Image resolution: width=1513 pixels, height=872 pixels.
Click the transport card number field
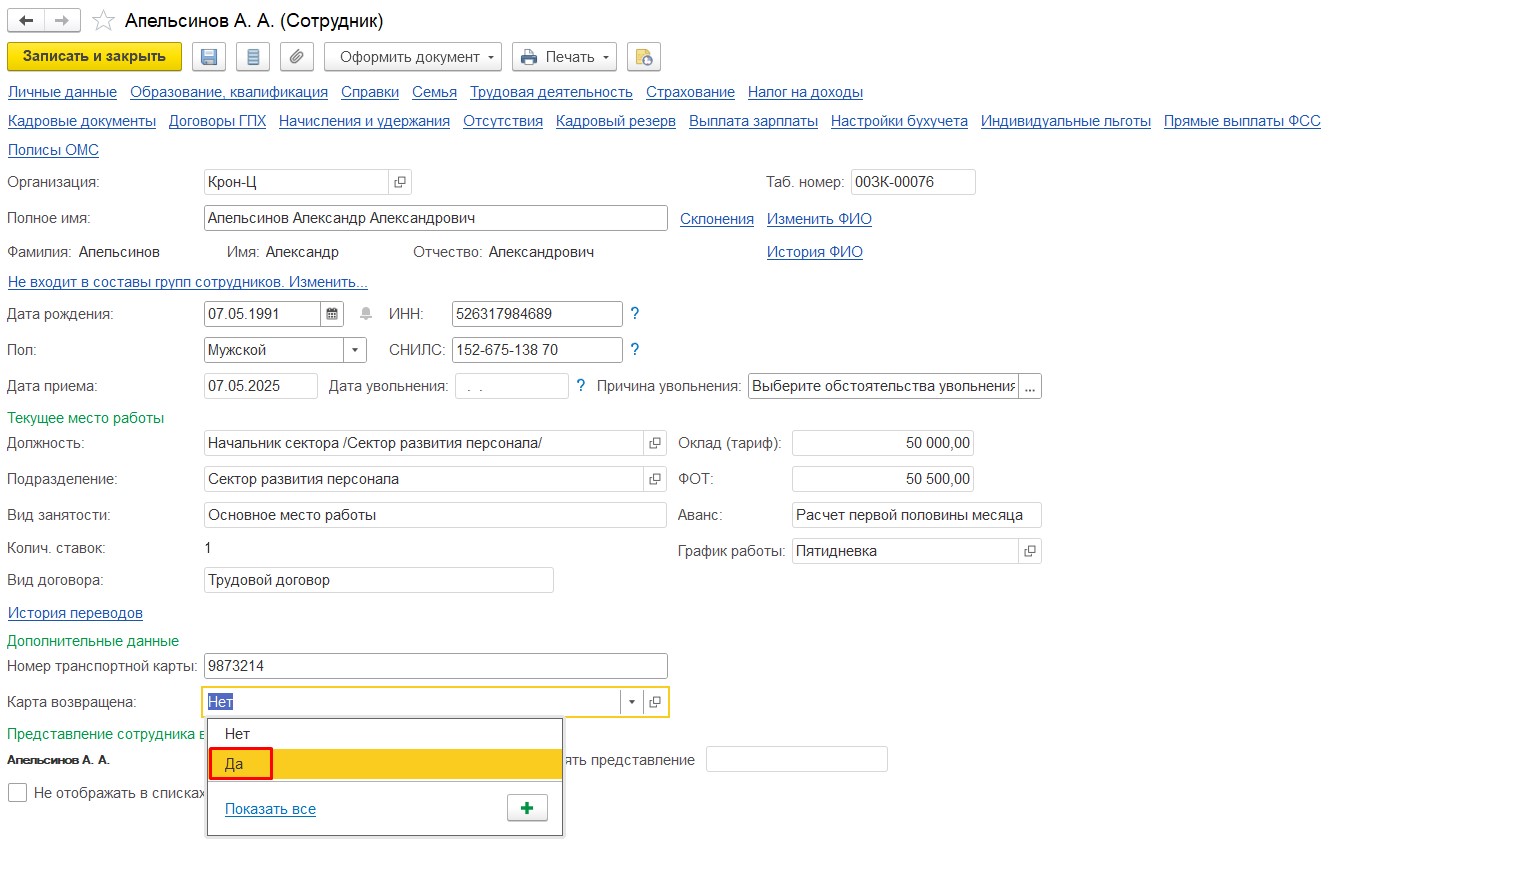435,666
